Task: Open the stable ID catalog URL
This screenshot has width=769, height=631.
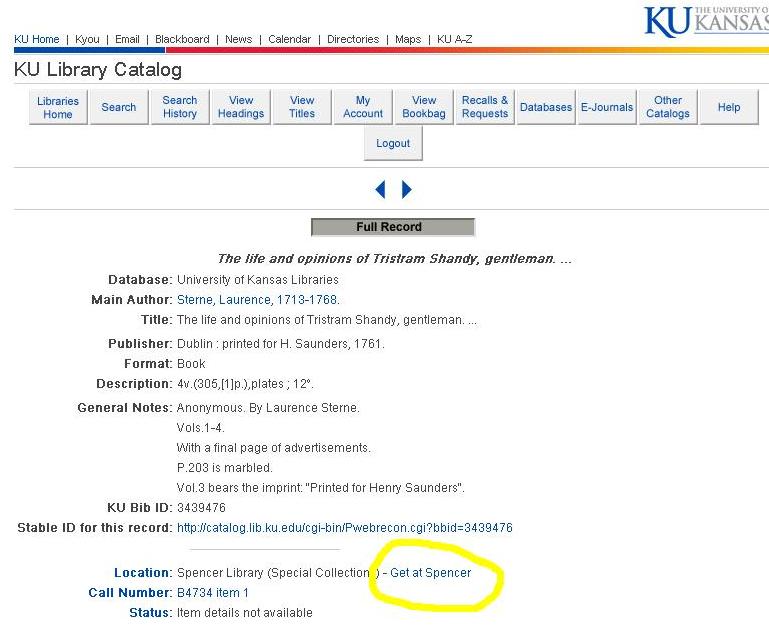Action: 344,528
